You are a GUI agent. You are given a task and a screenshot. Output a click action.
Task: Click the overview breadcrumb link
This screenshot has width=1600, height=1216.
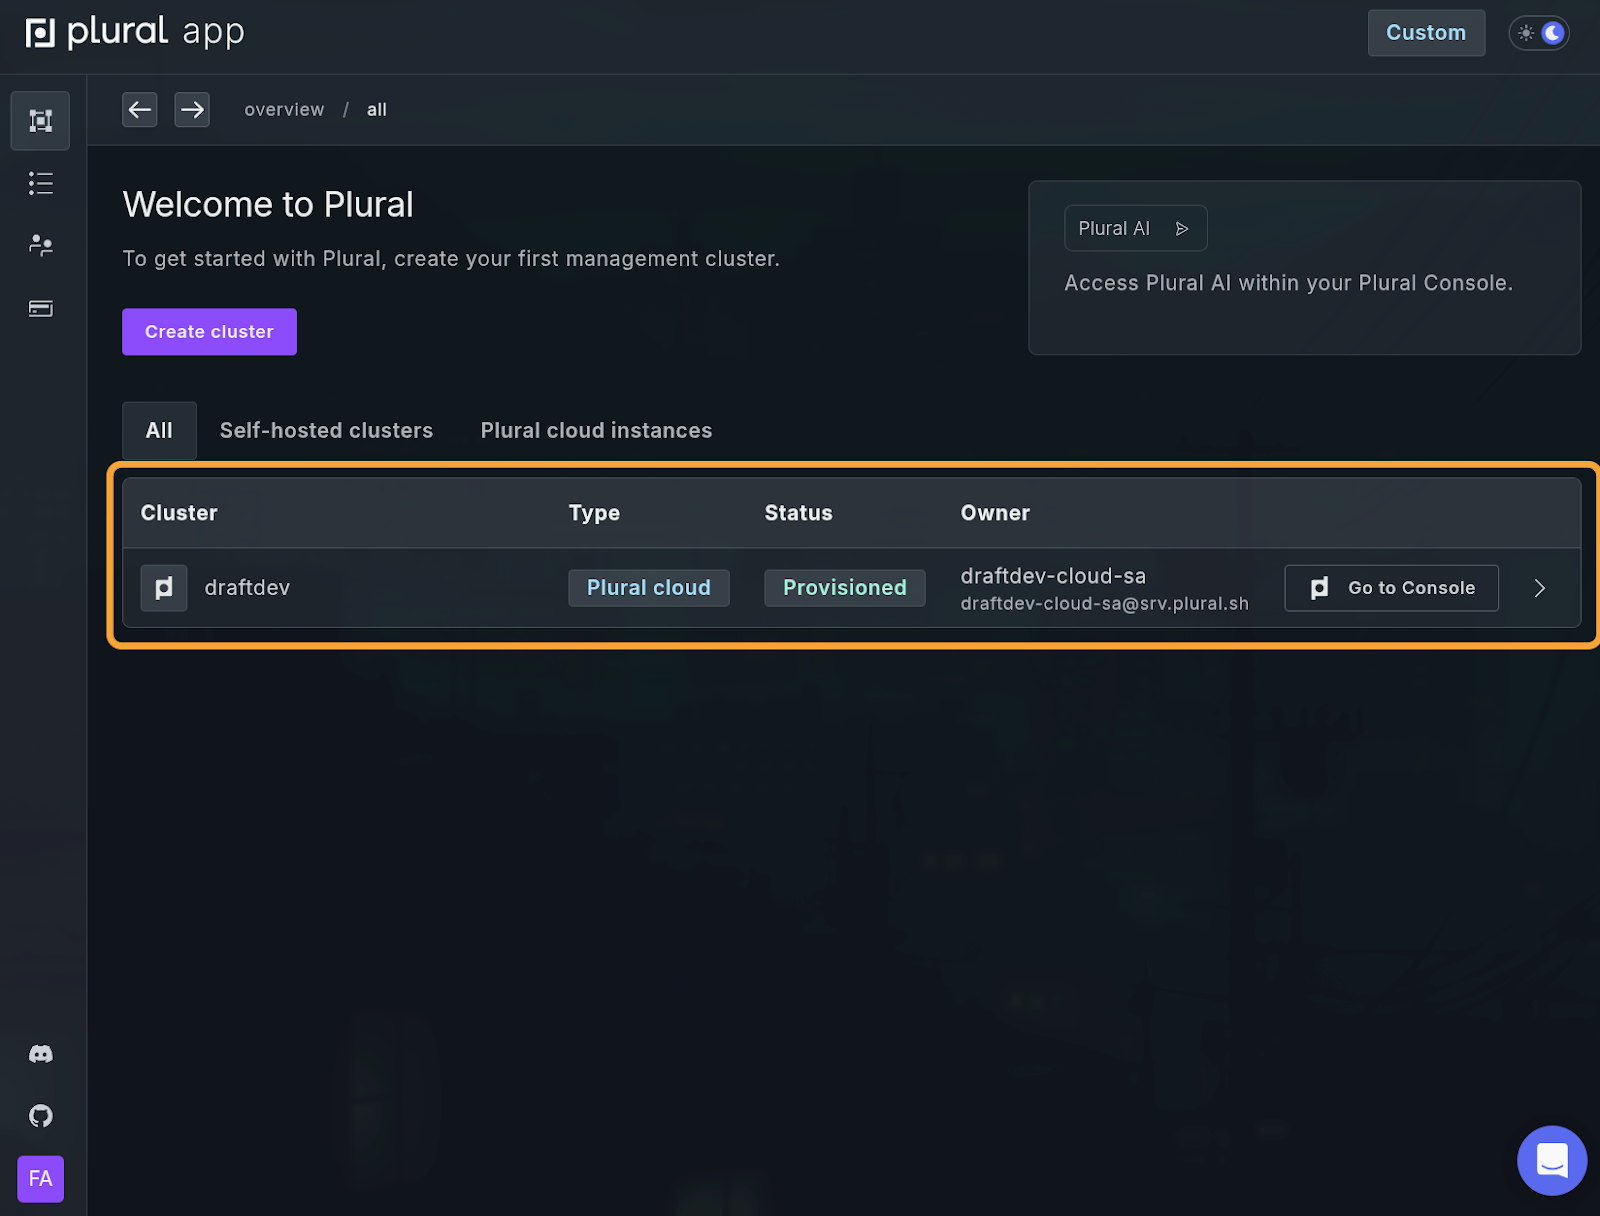click(x=284, y=110)
